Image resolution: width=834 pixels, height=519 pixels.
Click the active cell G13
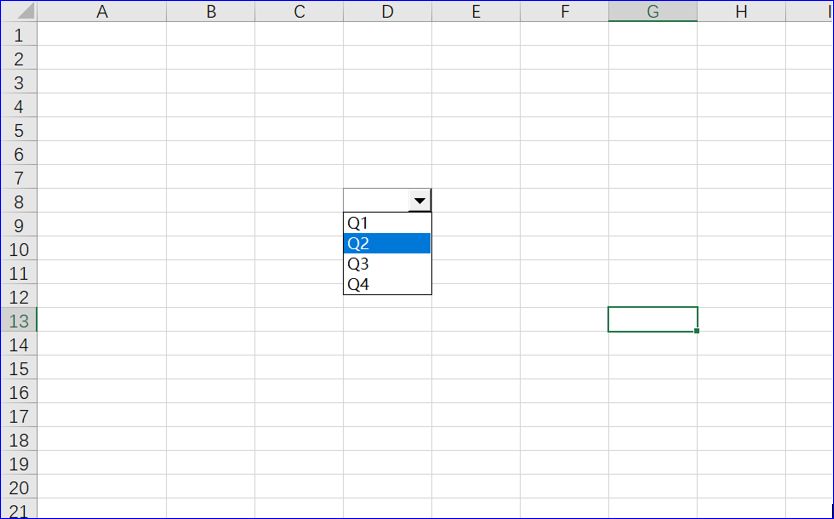(653, 320)
